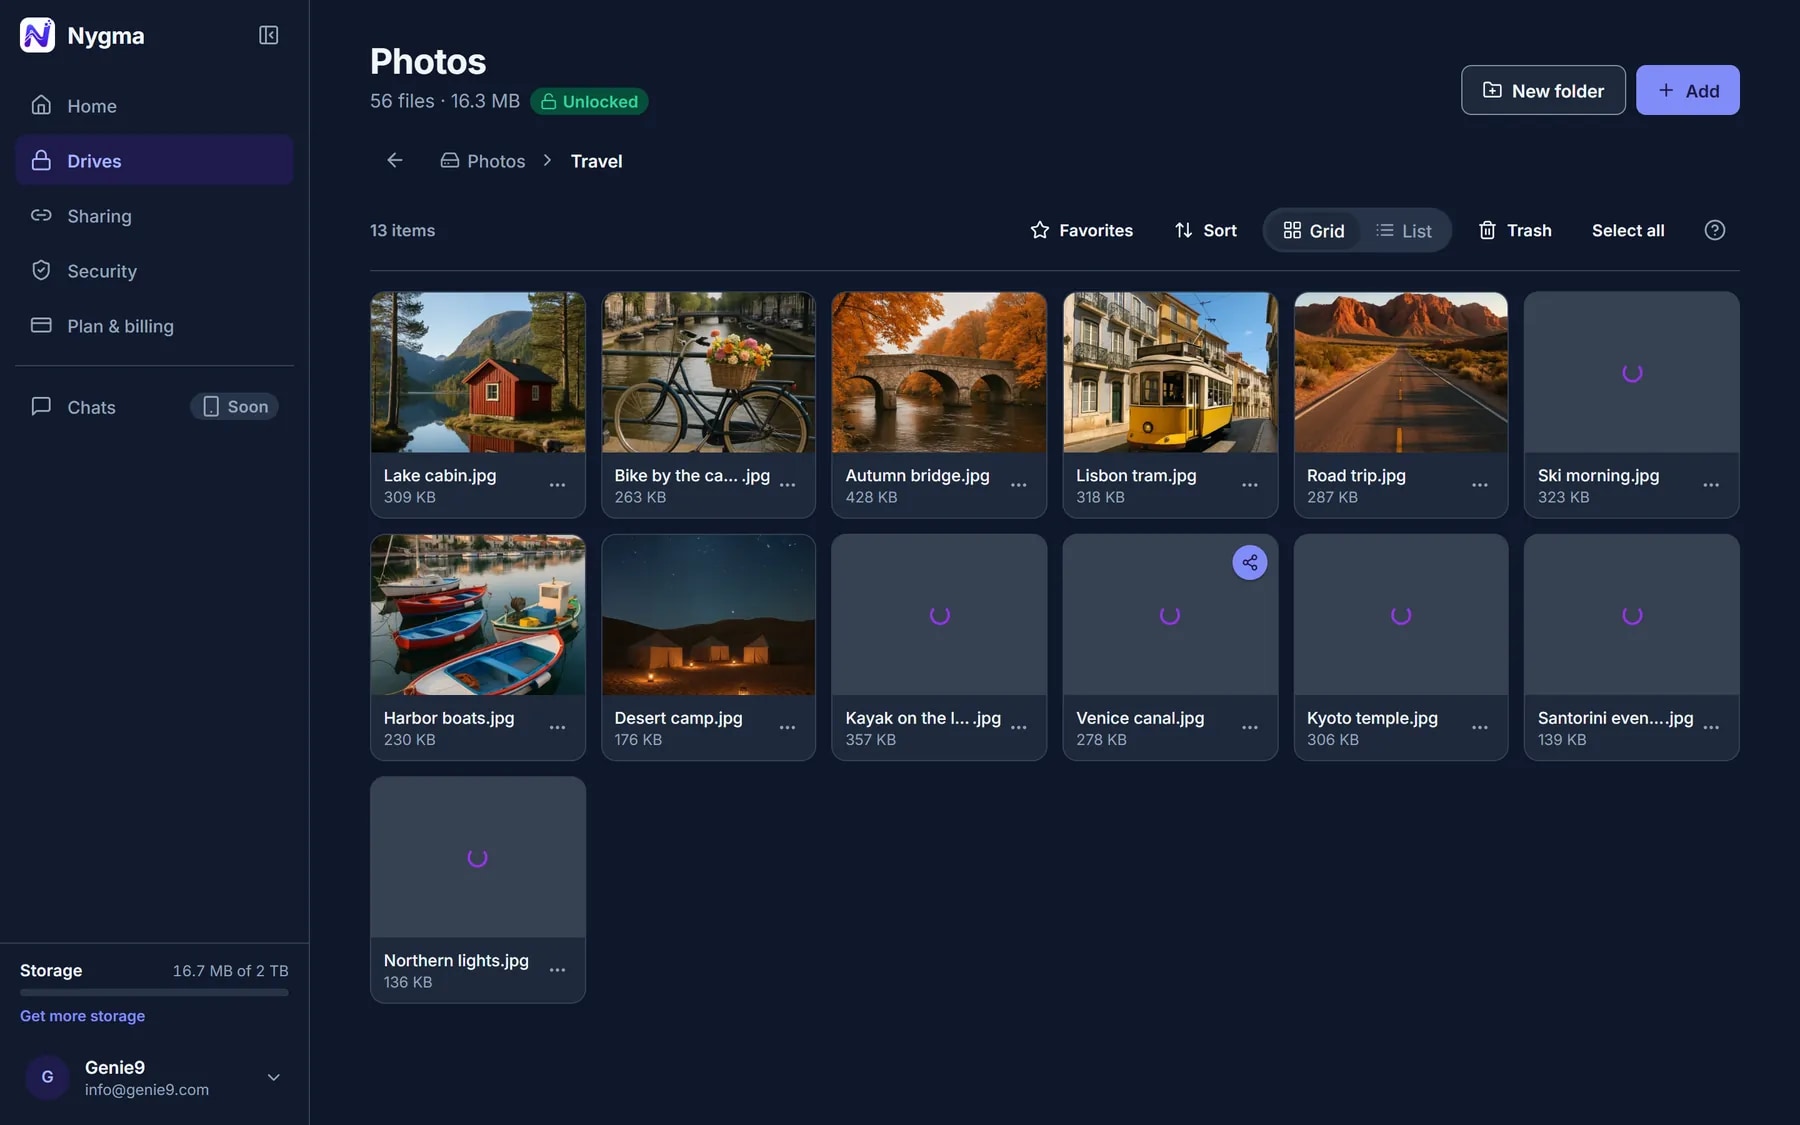This screenshot has height=1125, width=1800.
Task: Open the Lisbon tram thumbnail
Action: point(1170,372)
